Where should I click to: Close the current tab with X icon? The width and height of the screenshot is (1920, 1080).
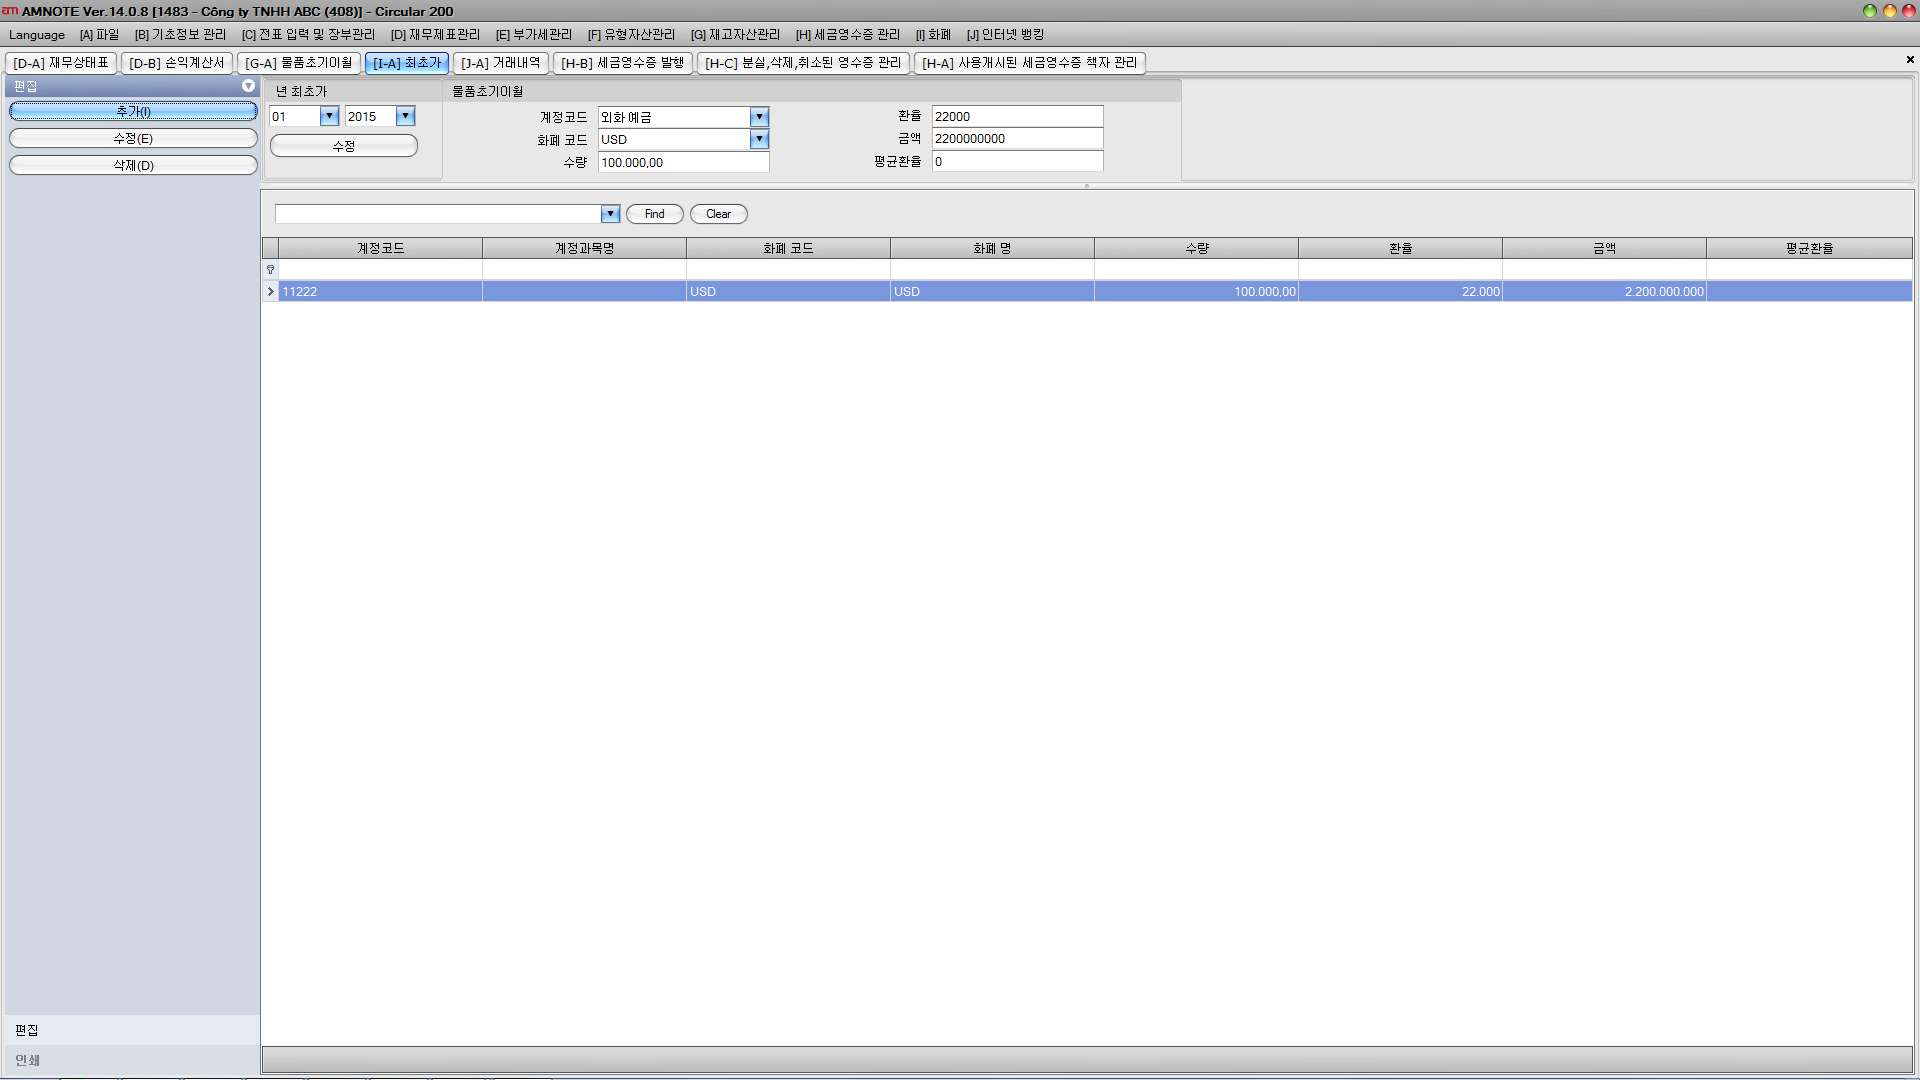point(1910,60)
